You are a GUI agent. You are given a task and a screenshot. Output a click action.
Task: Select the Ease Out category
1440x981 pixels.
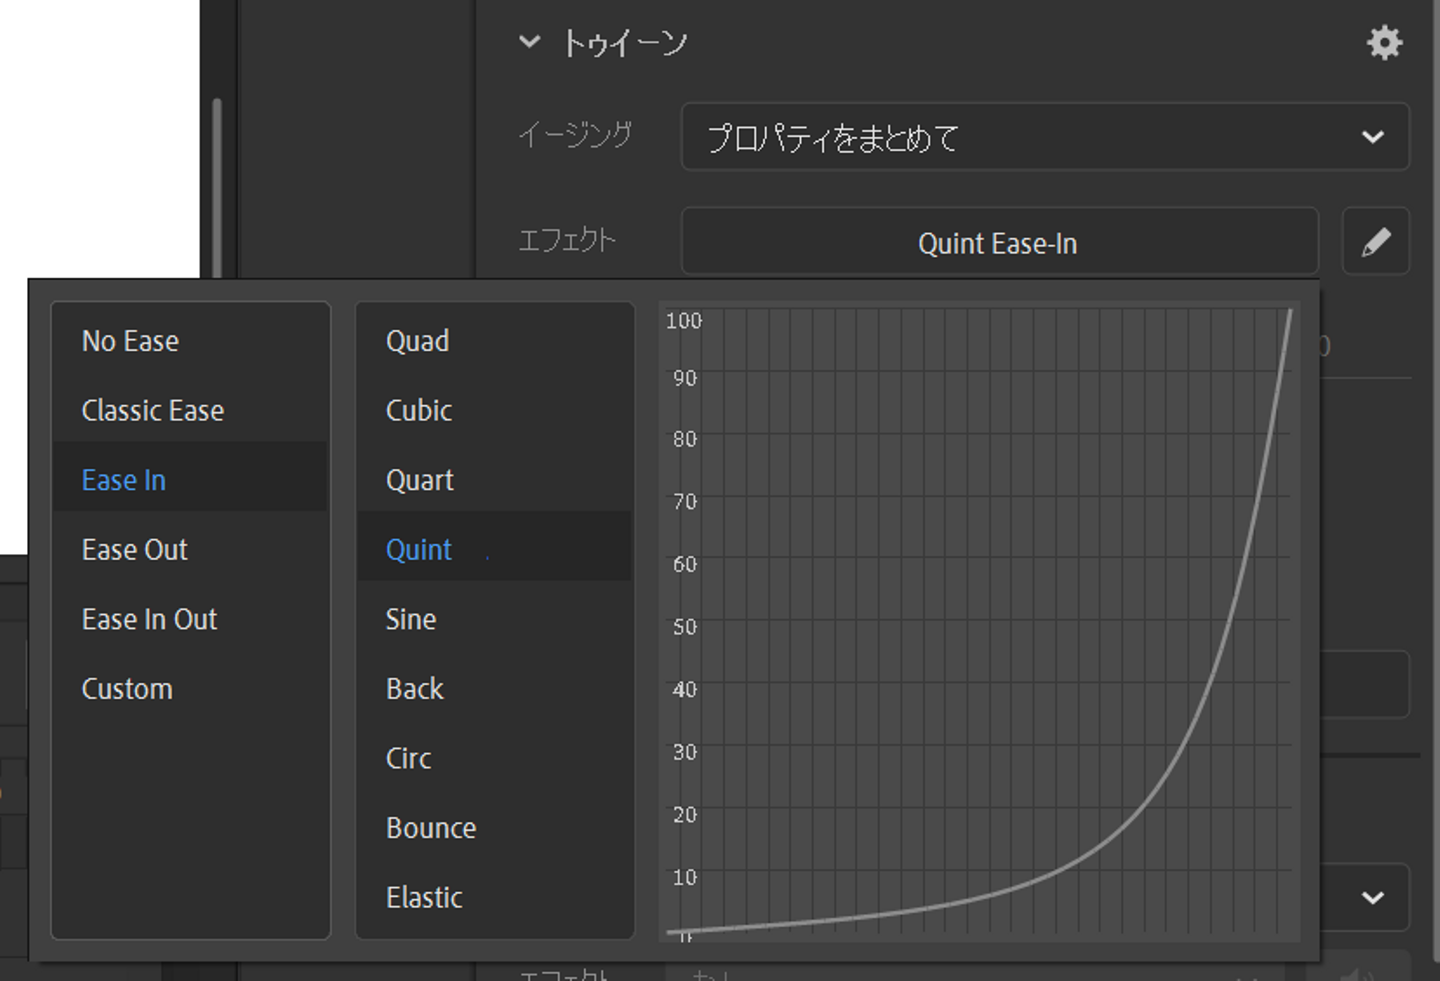(135, 550)
